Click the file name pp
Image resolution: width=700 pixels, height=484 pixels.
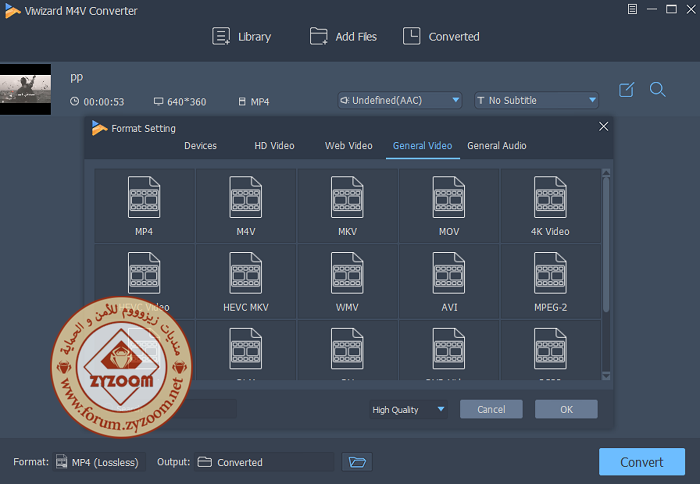[76, 78]
